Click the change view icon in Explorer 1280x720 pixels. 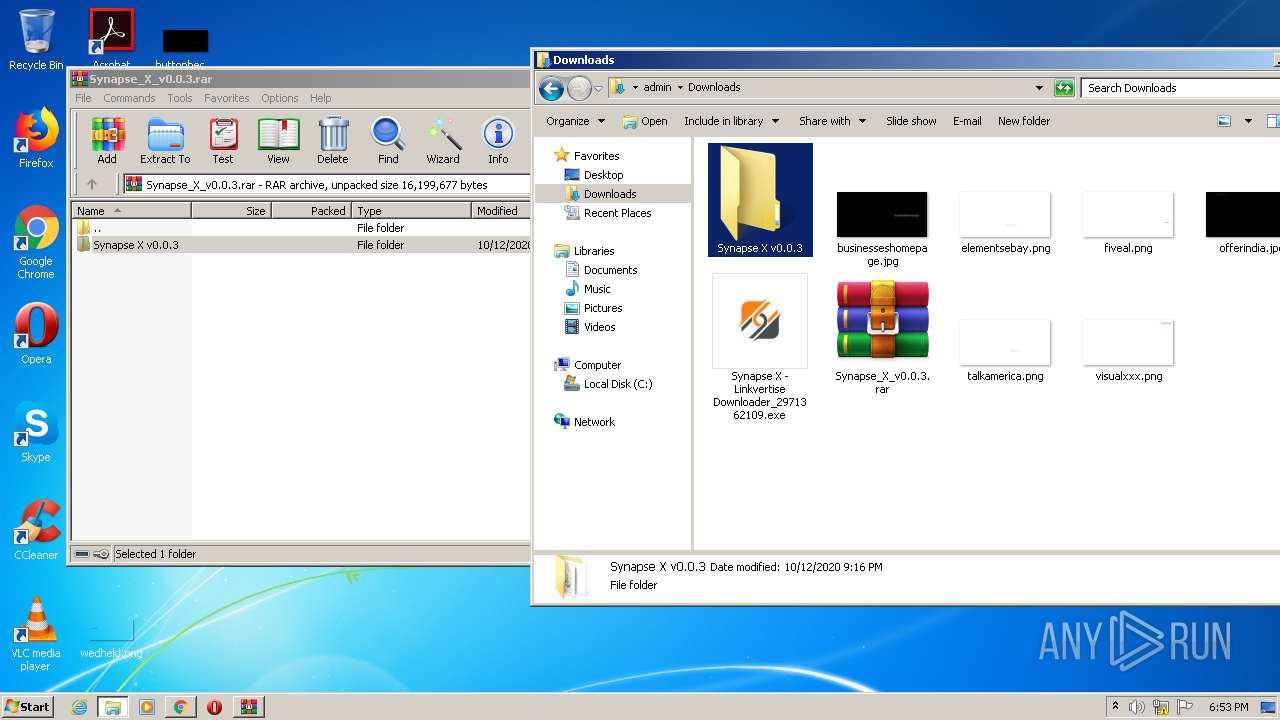click(1224, 121)
